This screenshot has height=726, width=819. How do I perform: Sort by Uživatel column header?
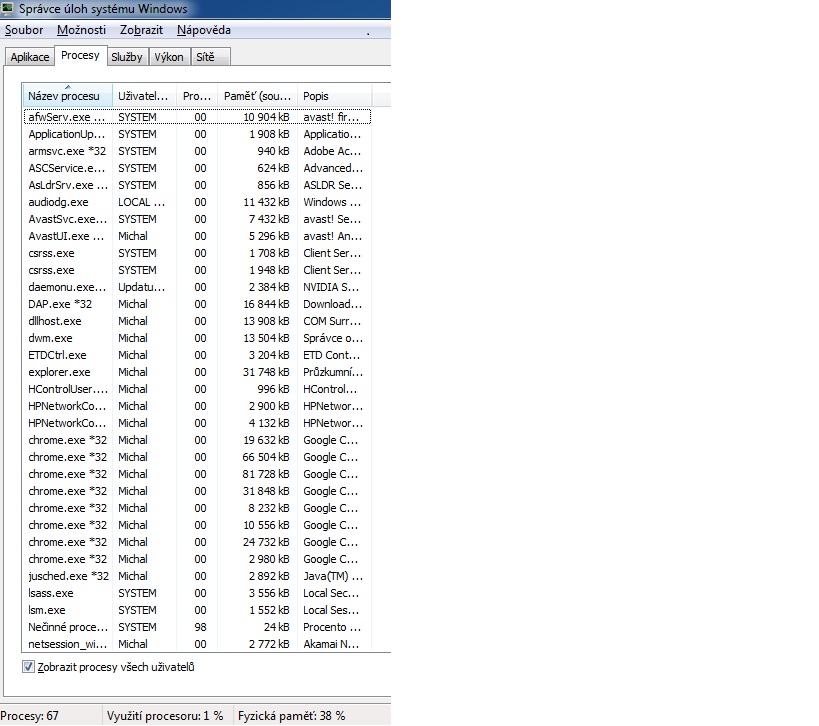click(x=145, y=96)
